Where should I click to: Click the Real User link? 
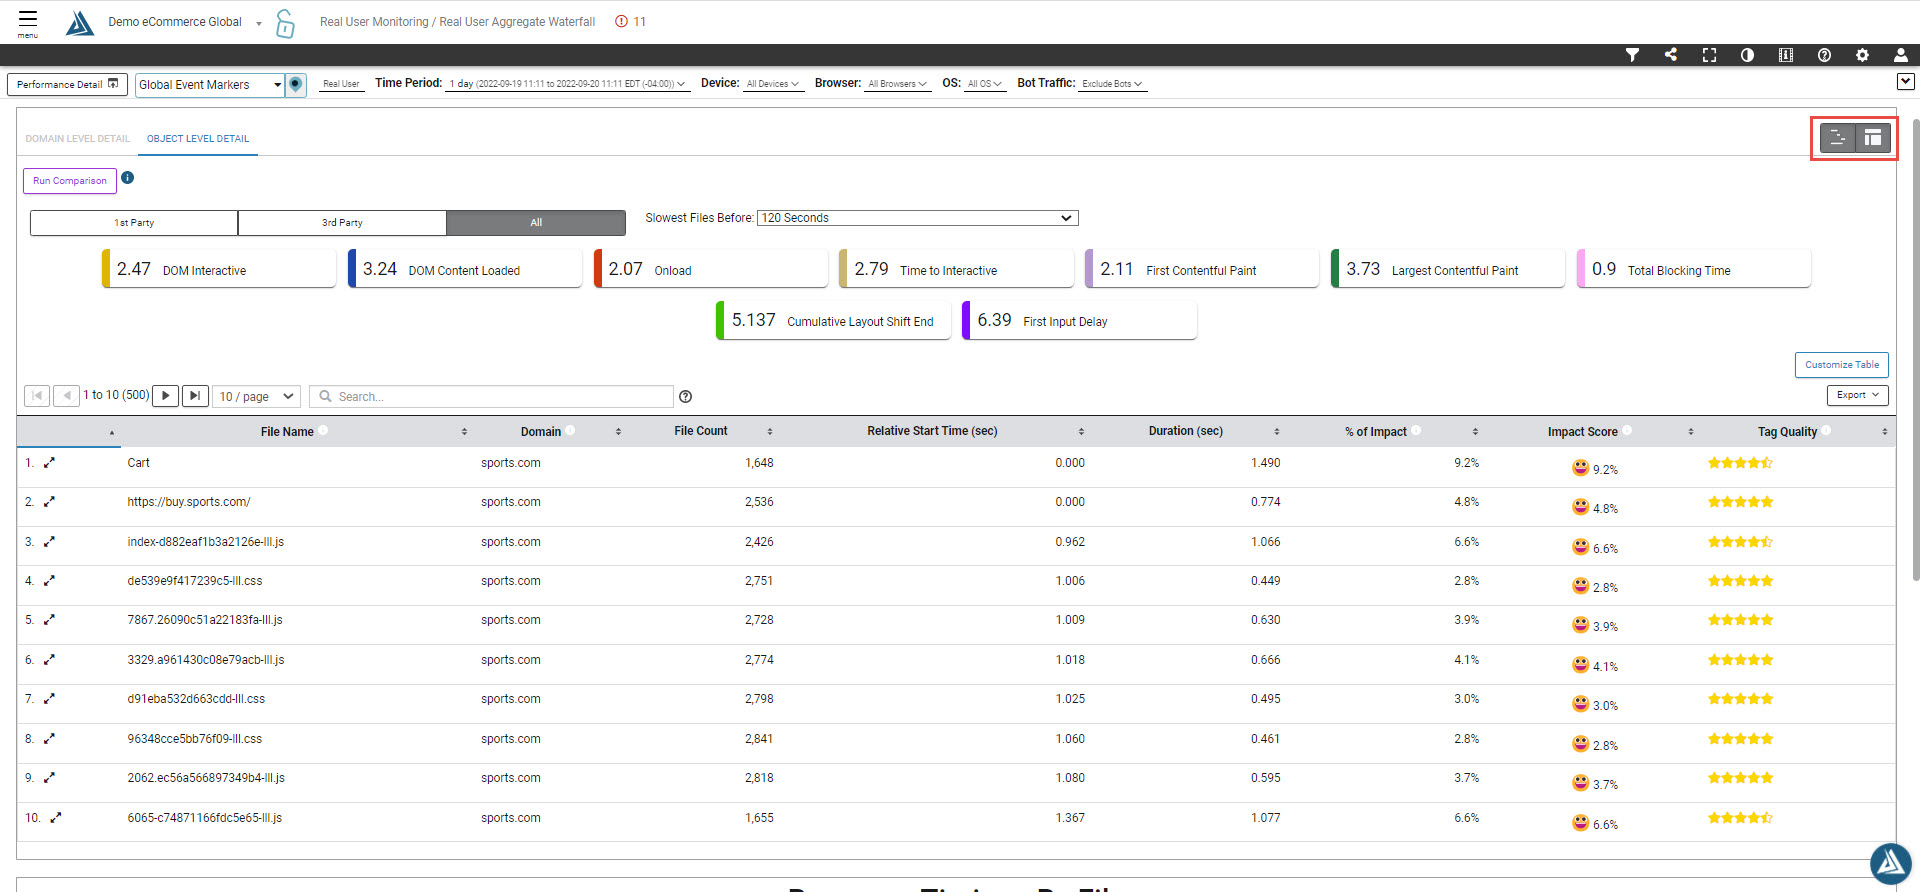click(x=341, y=84)
